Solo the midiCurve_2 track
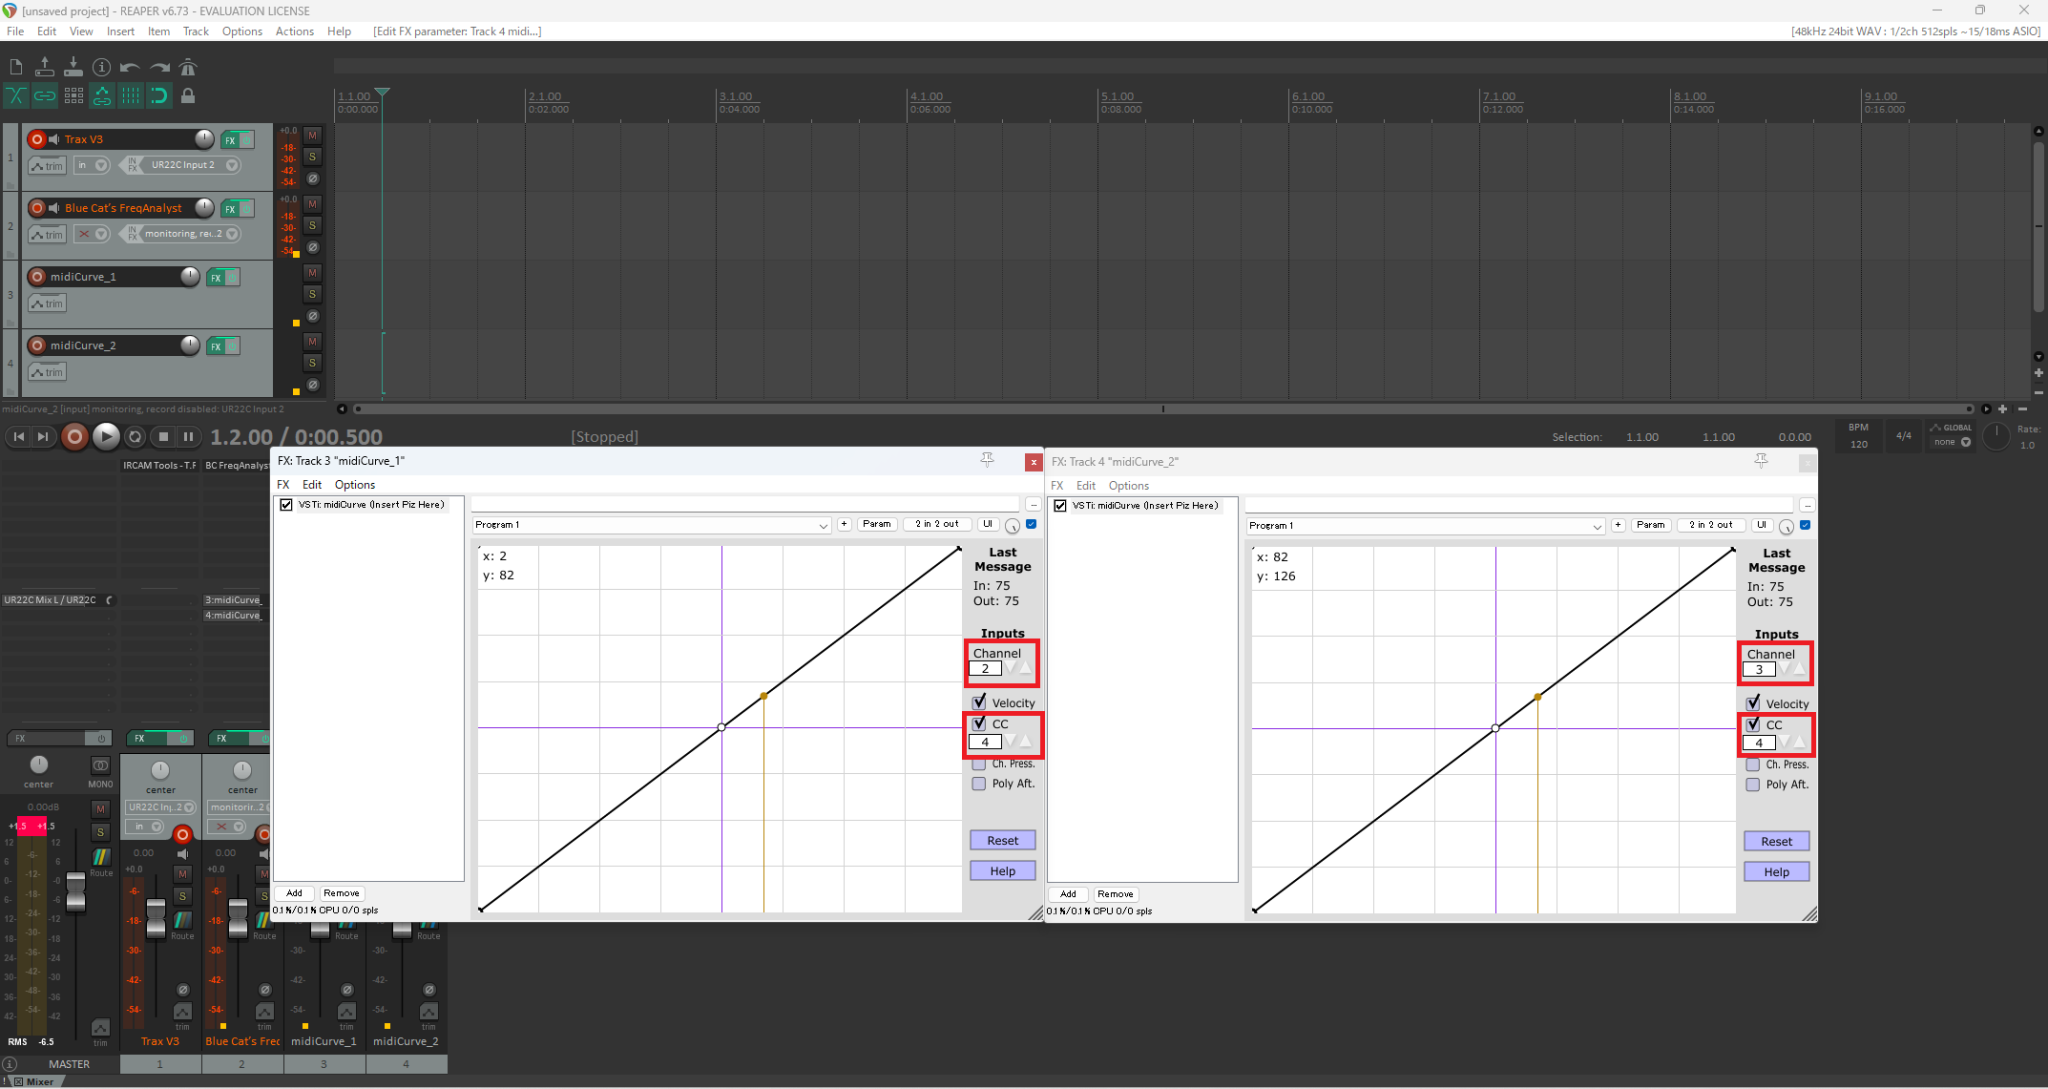Screen dimensions: 2048x1089 pos(312,363)
